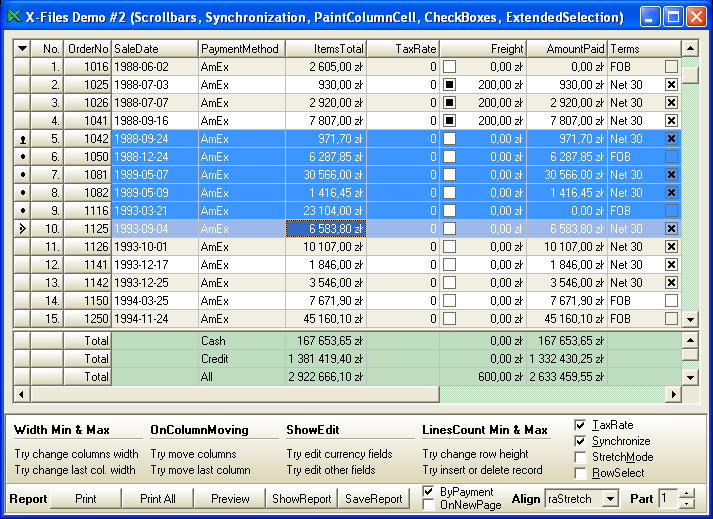
Task: Click the grid corner triangle menu indicator
Action: point(23,49)
